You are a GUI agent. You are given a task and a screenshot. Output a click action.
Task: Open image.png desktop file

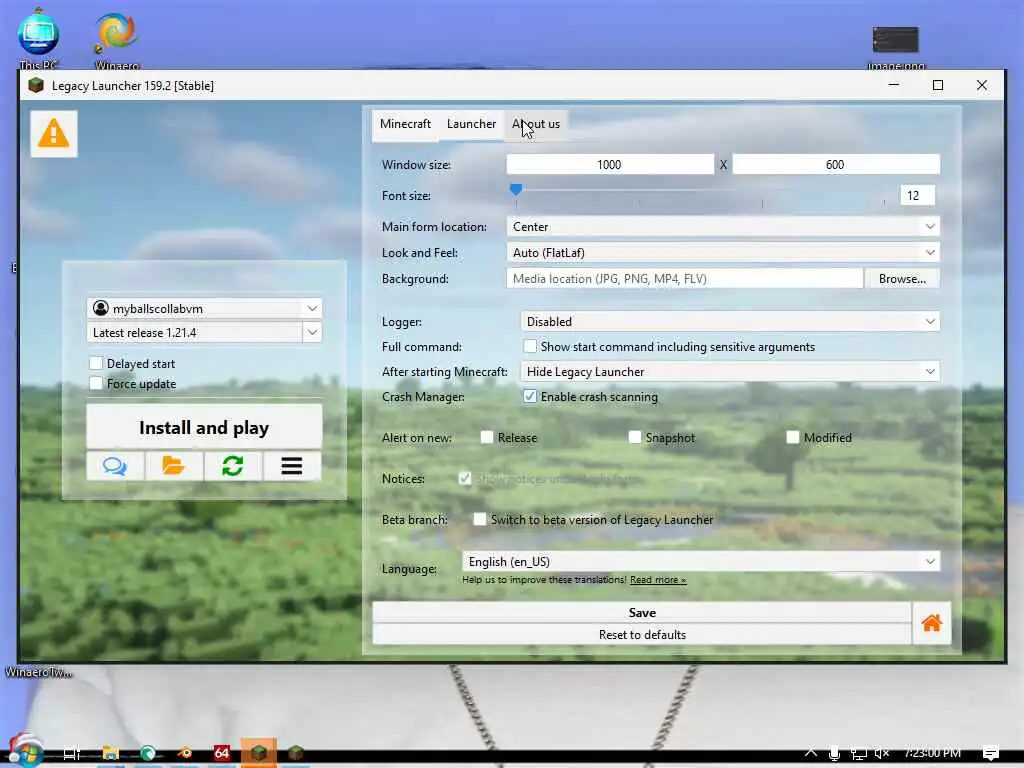896,46
